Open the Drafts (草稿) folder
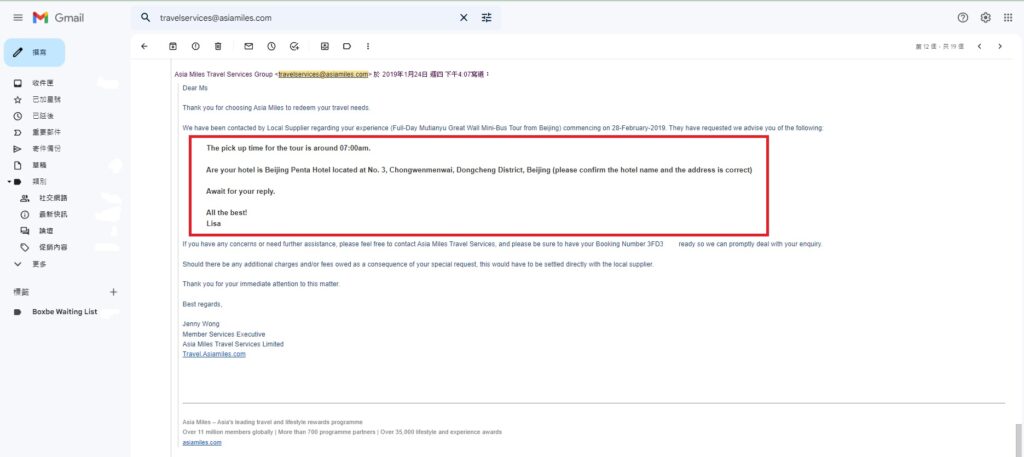Viewport: 1024px width, 457px height. coord(40,165)
